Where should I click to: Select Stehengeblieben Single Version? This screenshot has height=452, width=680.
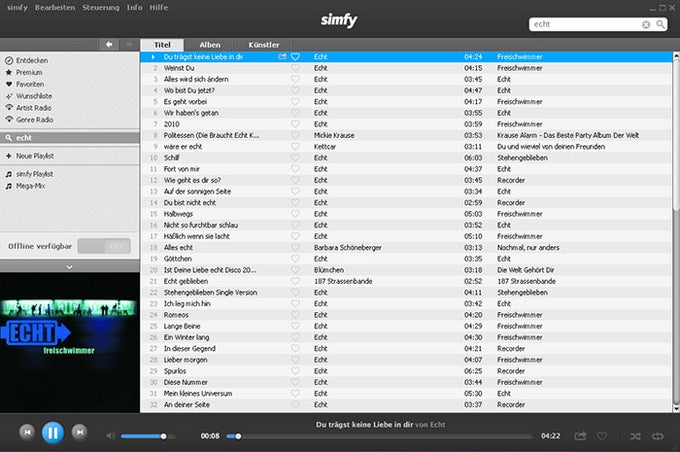coord(210,292)
